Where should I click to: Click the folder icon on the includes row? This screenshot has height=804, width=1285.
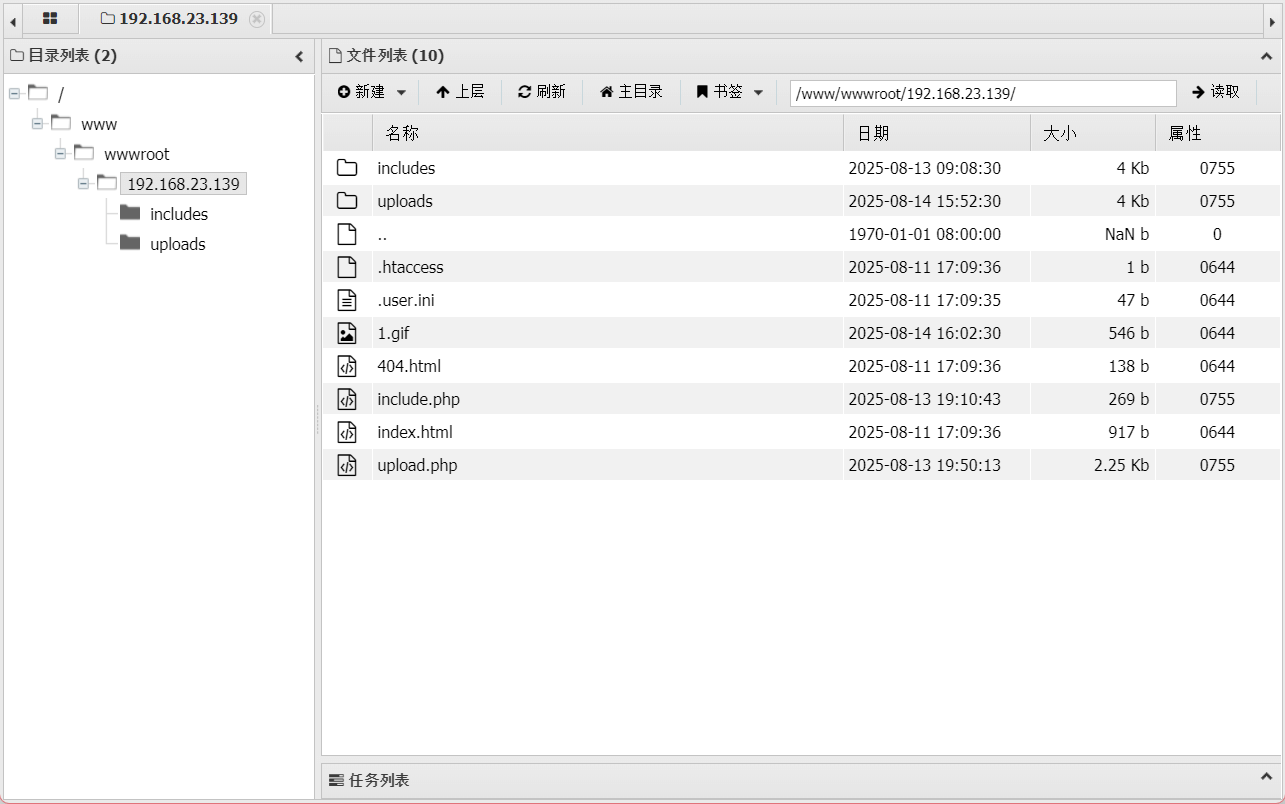[346, 167]
